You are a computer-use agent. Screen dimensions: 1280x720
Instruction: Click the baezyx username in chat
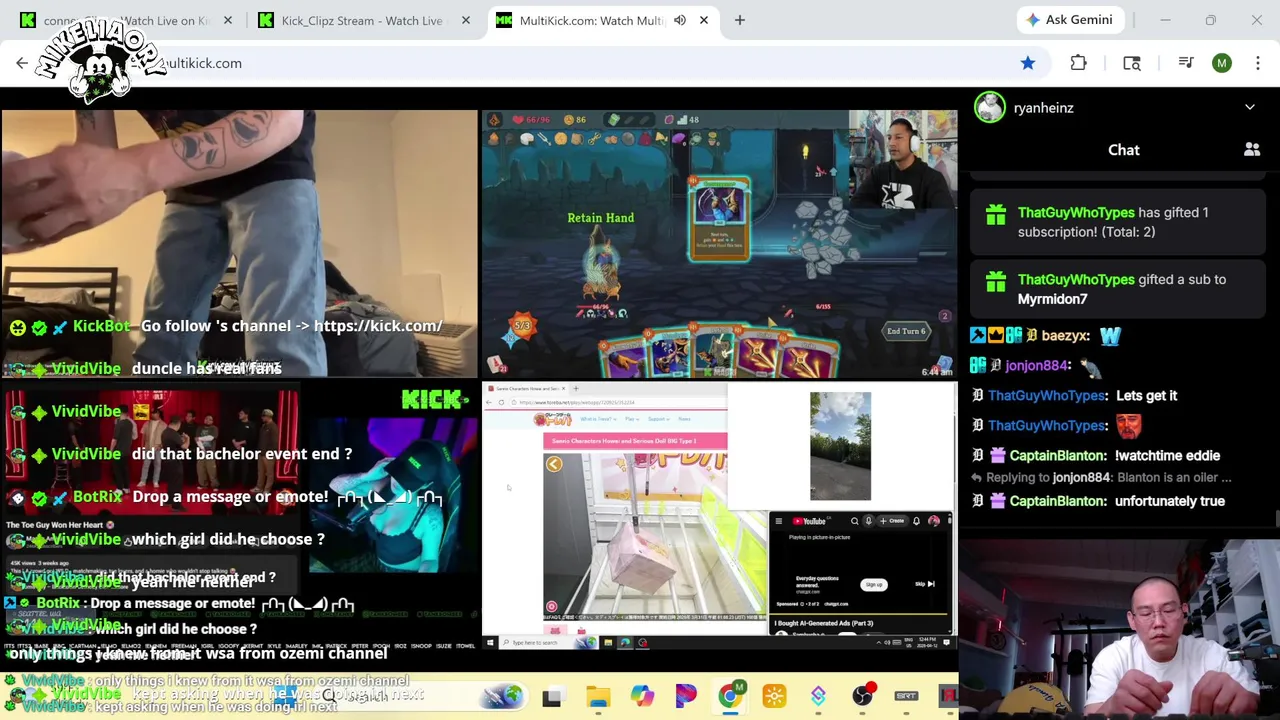coord(1065,336)
